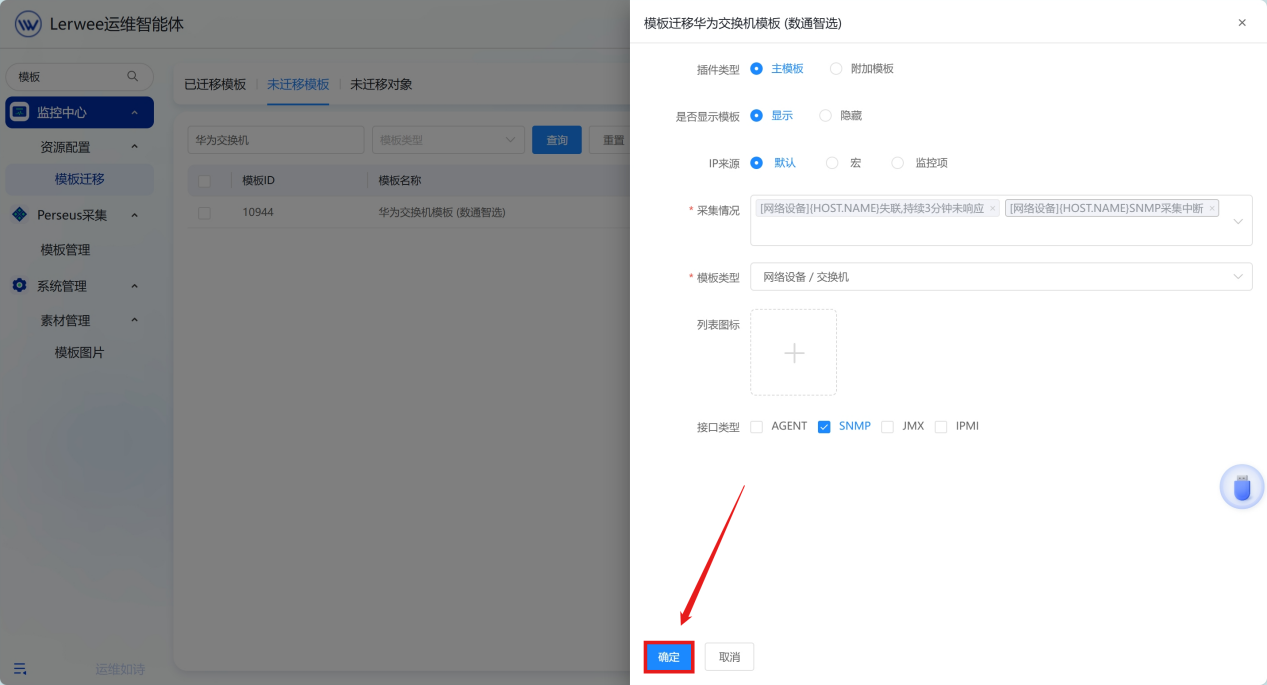Remove the SNMP采集中断 tag

coord(1212,209)
